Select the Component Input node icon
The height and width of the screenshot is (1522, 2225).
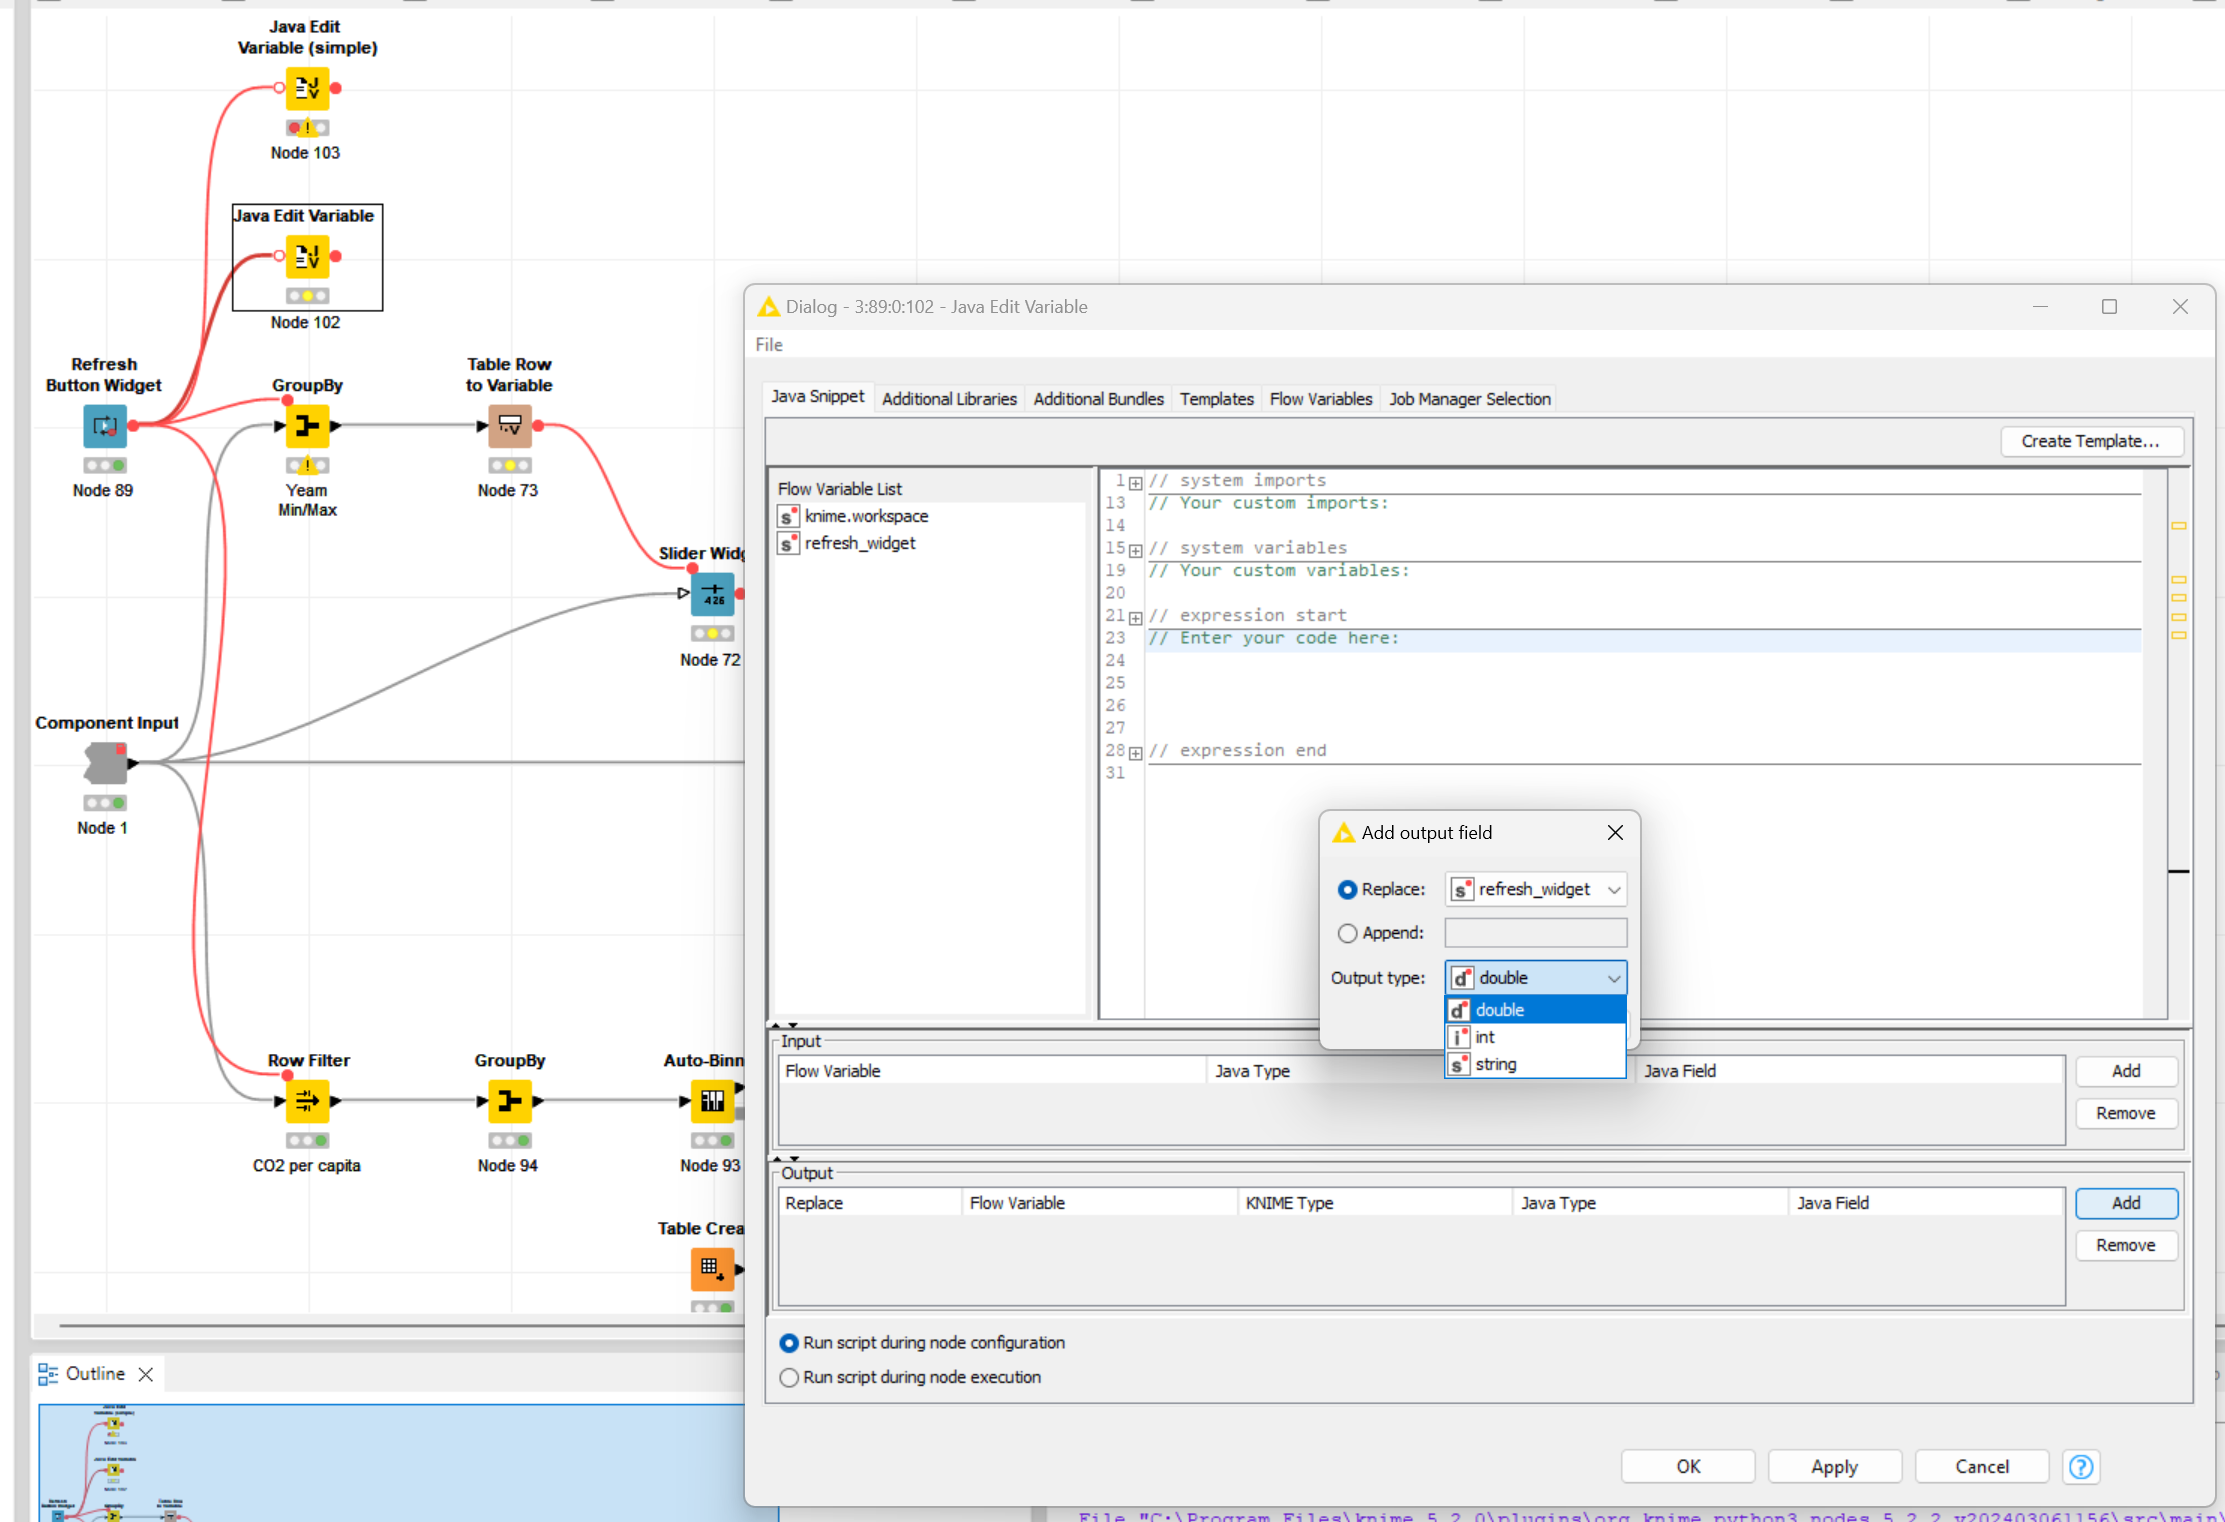pyautogui.click(x=105, y=764)
